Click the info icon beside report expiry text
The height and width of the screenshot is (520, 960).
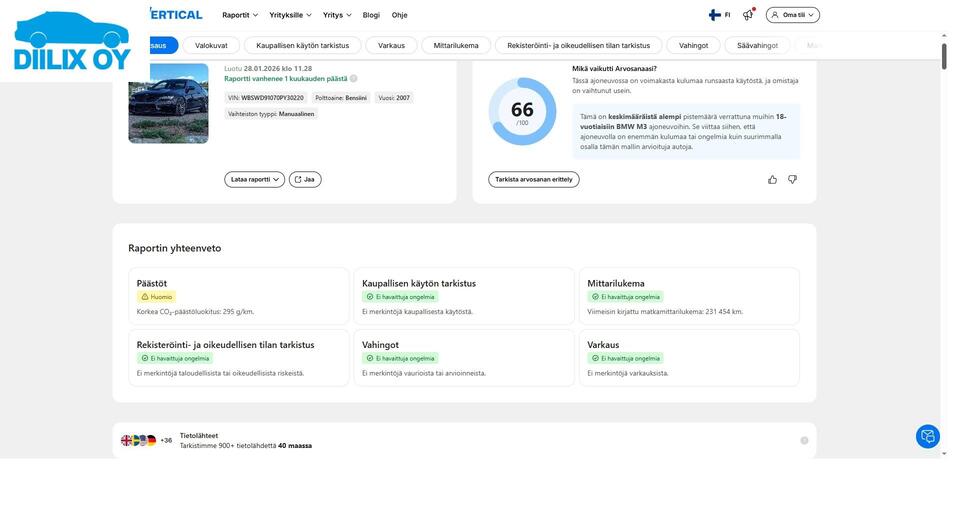point(353,78)
